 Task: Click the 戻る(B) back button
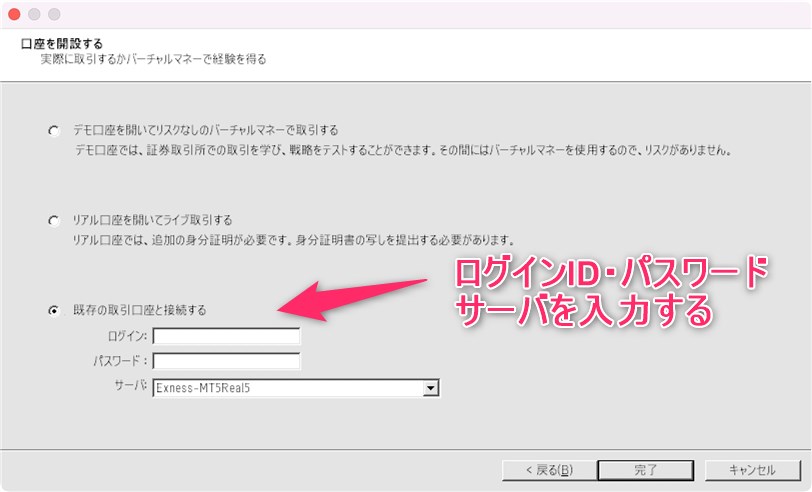[x=549, y=470]
